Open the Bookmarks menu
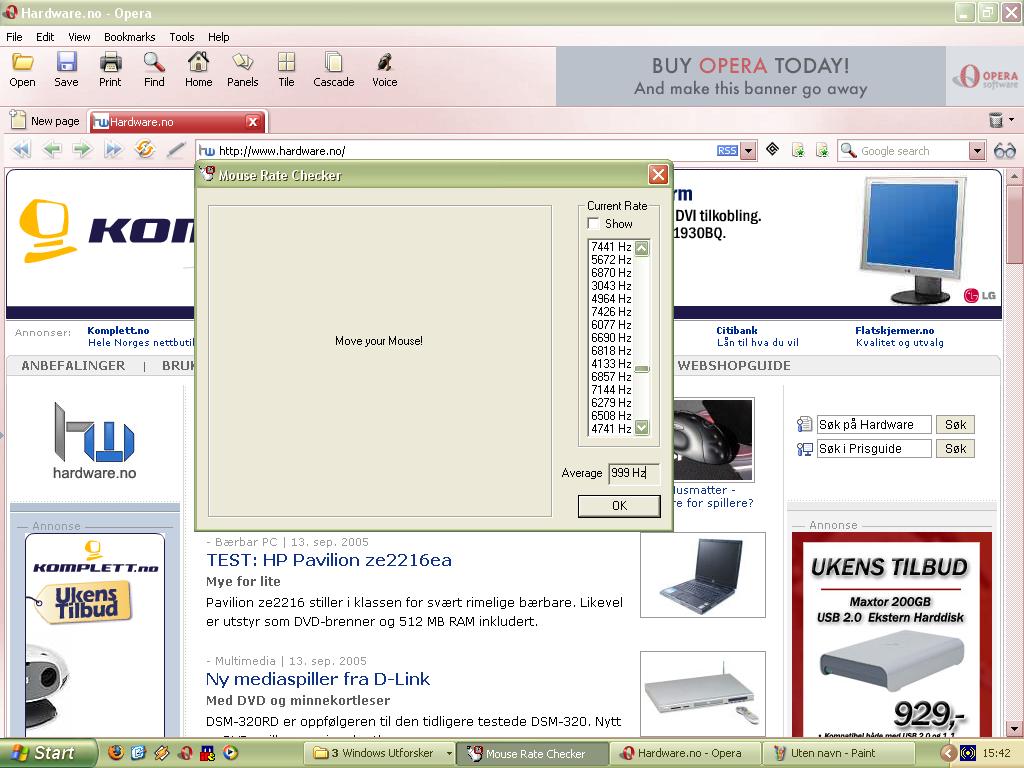 tap(129, 37)
